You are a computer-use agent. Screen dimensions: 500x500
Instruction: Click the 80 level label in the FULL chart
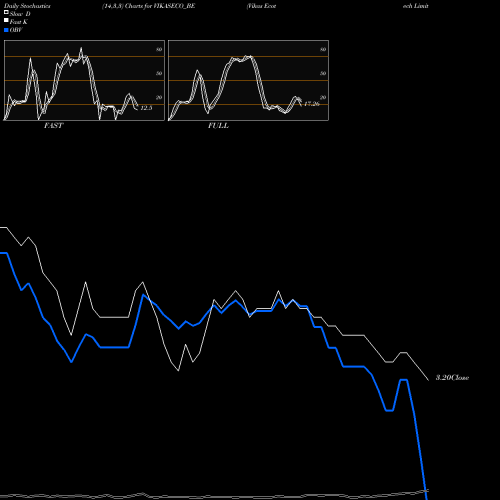pyautogui.click(x=323, y=49)
